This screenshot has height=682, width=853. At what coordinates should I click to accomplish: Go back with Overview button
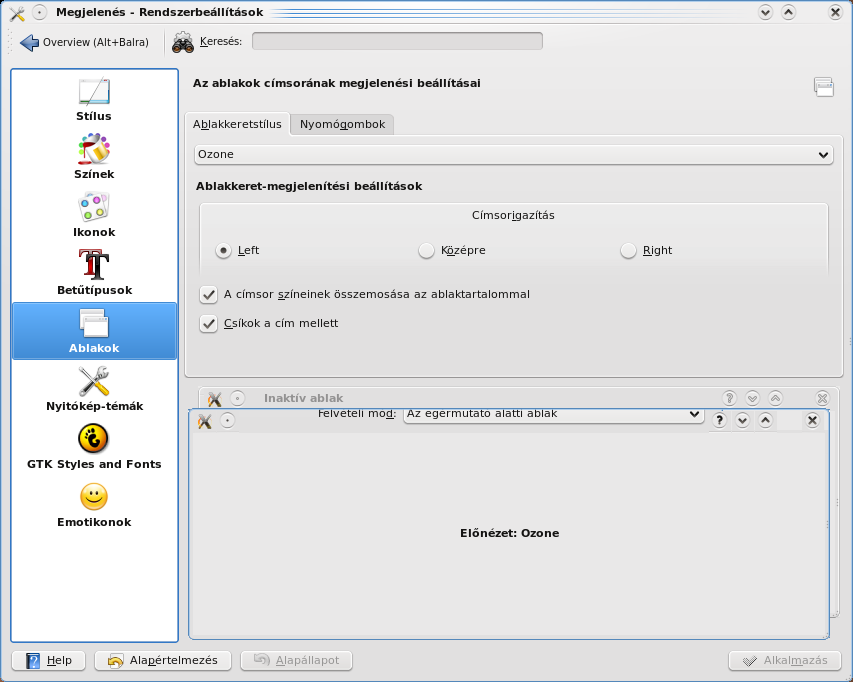[84, 42]
